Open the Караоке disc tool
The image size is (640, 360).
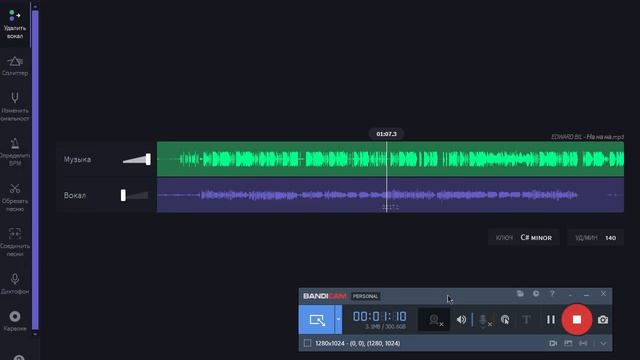coord(15,321)
